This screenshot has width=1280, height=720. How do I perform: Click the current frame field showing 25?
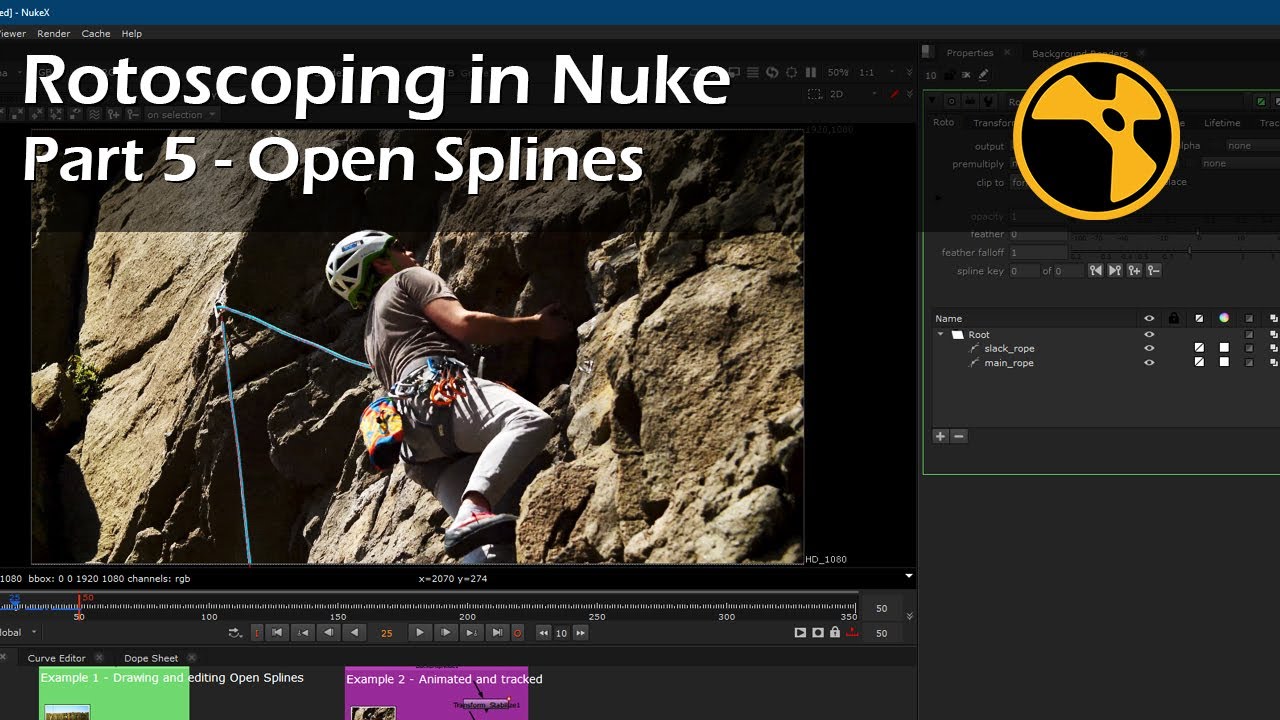pyautogui.click(x=387, y=633)
